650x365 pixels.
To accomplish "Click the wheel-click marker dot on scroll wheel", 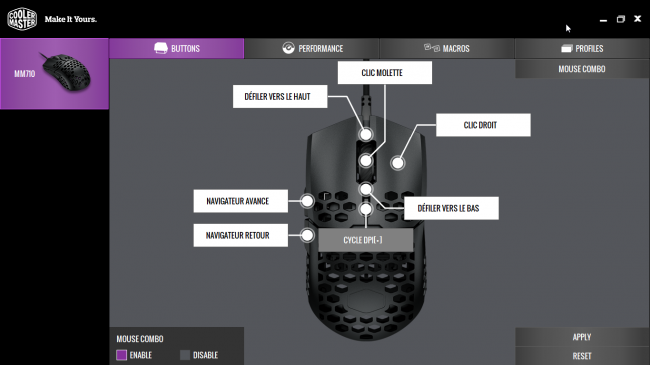I will [366, 161].
